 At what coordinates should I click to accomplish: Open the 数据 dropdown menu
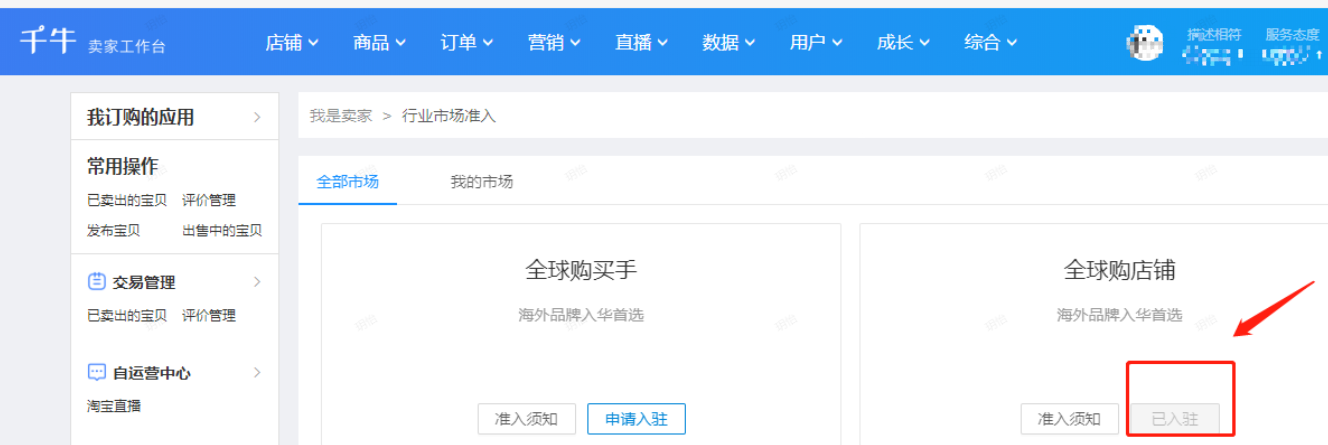[x=729, y=42]
